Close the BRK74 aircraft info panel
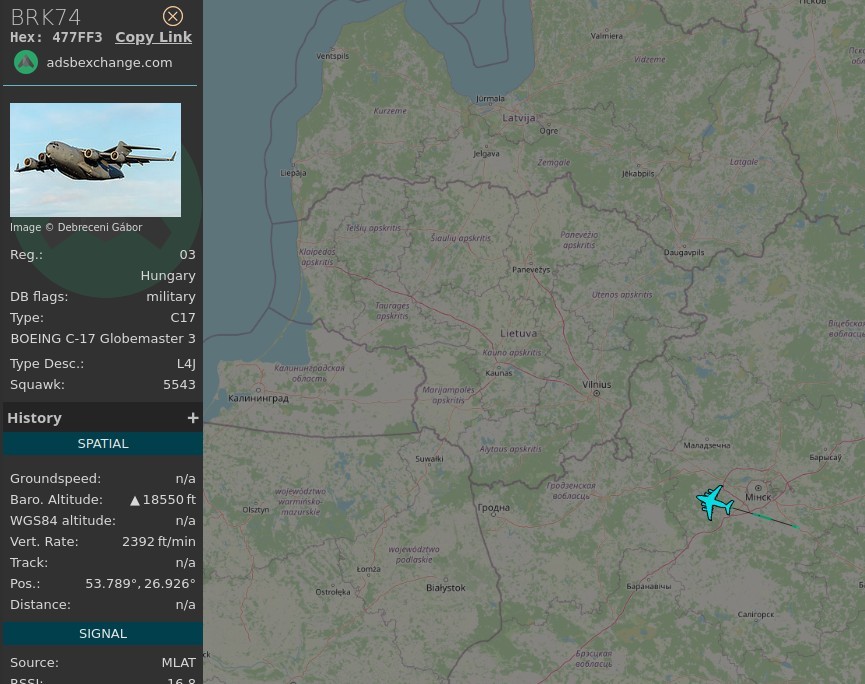This screenshot has width=865, height=684. click(x=173, y=16)
